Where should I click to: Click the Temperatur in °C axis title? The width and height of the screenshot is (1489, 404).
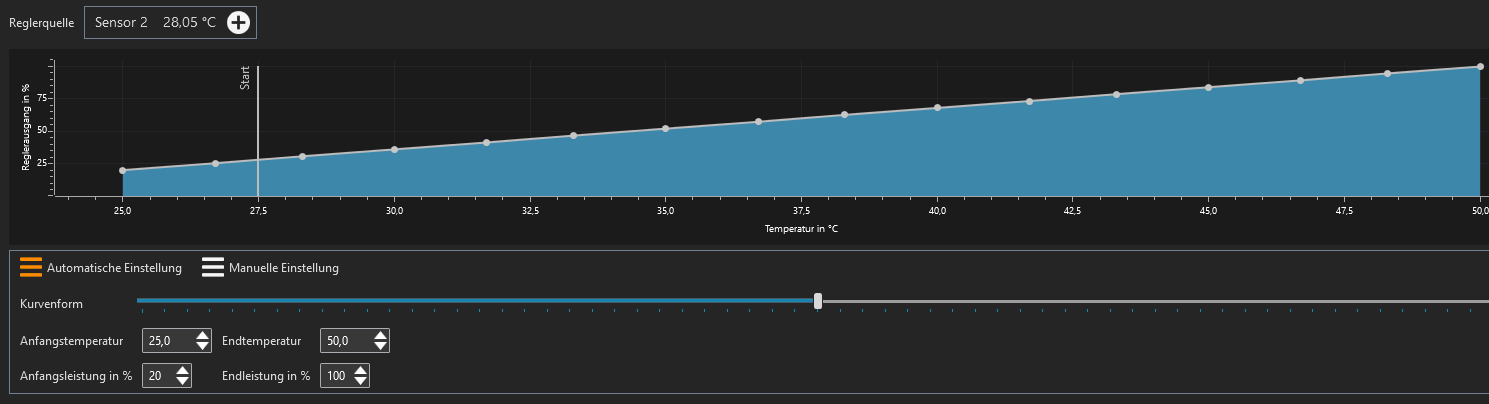pyautogui.click(x=801, y=229)
